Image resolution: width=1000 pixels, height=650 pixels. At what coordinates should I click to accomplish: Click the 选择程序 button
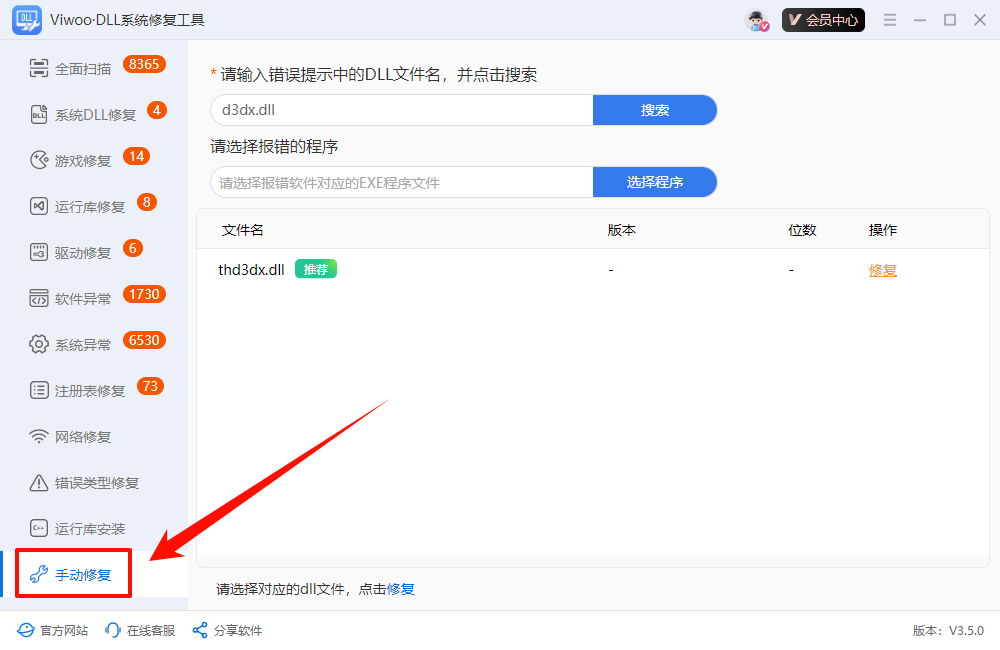click(x=655, y=182)
